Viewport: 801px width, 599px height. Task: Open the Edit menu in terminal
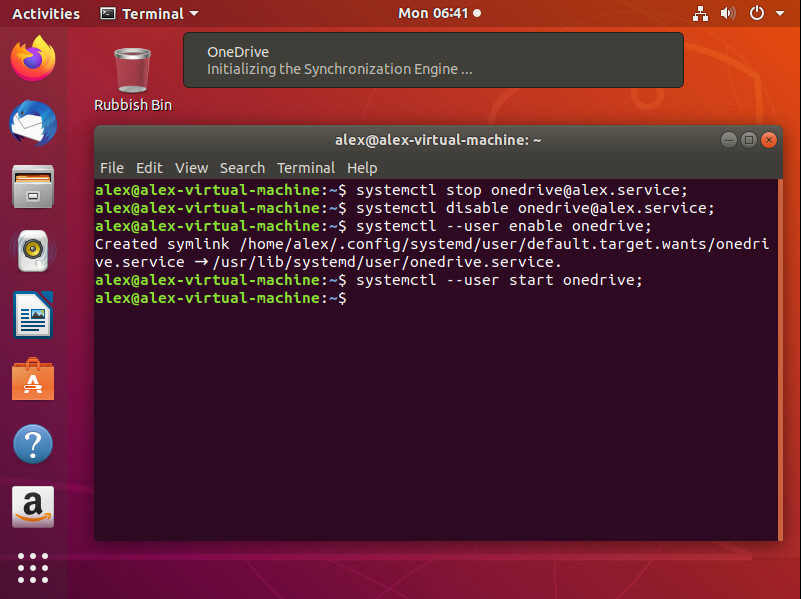click(x=149, y=168)
